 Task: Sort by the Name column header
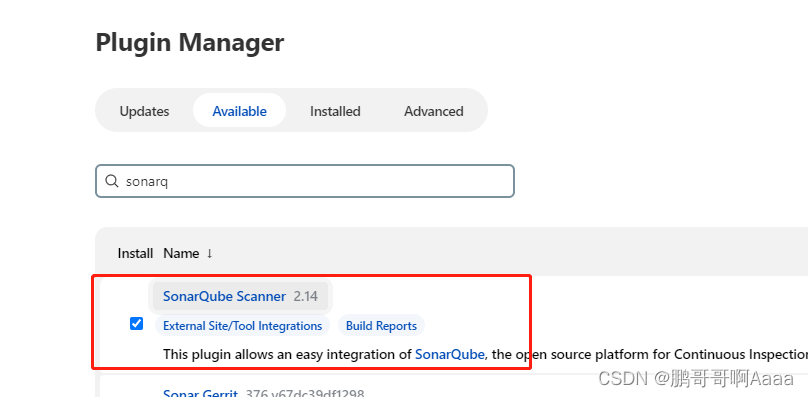(181, 254)
